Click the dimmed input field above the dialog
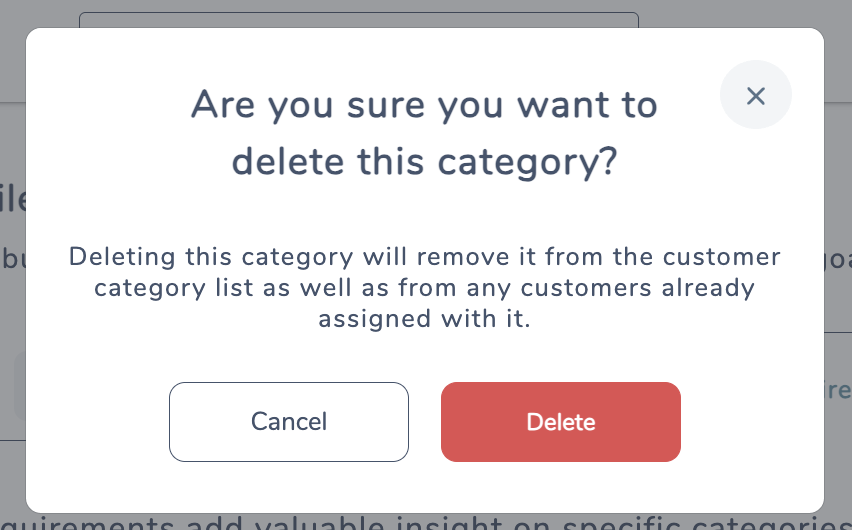The width and height of the screenshot is (852, 530). [359, 20]
